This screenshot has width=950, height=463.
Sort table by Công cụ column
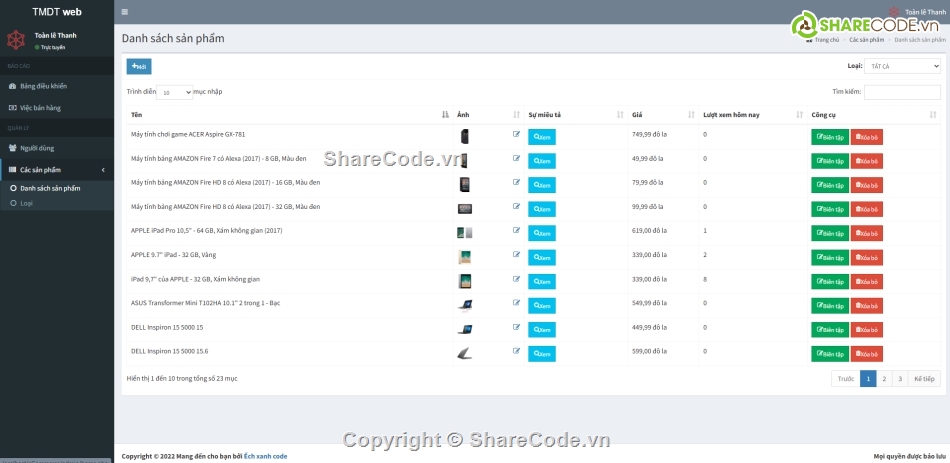(x=874, y=115)
